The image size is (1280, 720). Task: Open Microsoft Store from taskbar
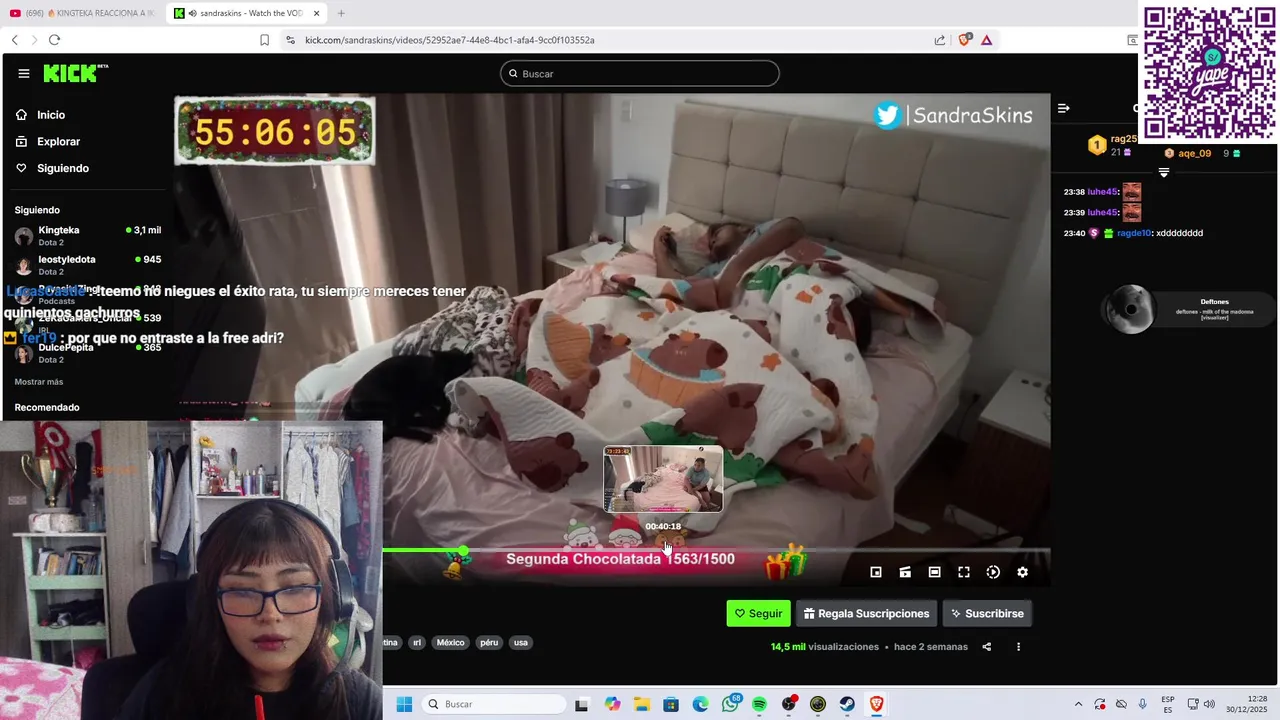click(671, 704)
